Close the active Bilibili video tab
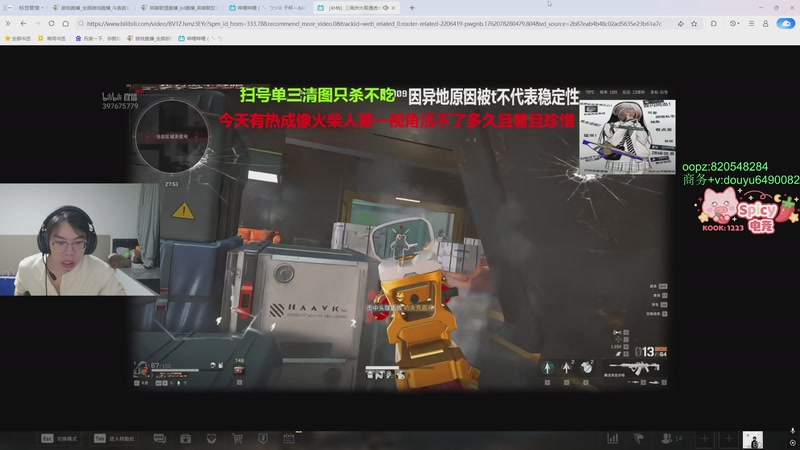Image resolution: width=800 pixels, height=450 pixels. click(x=393, y=8)
